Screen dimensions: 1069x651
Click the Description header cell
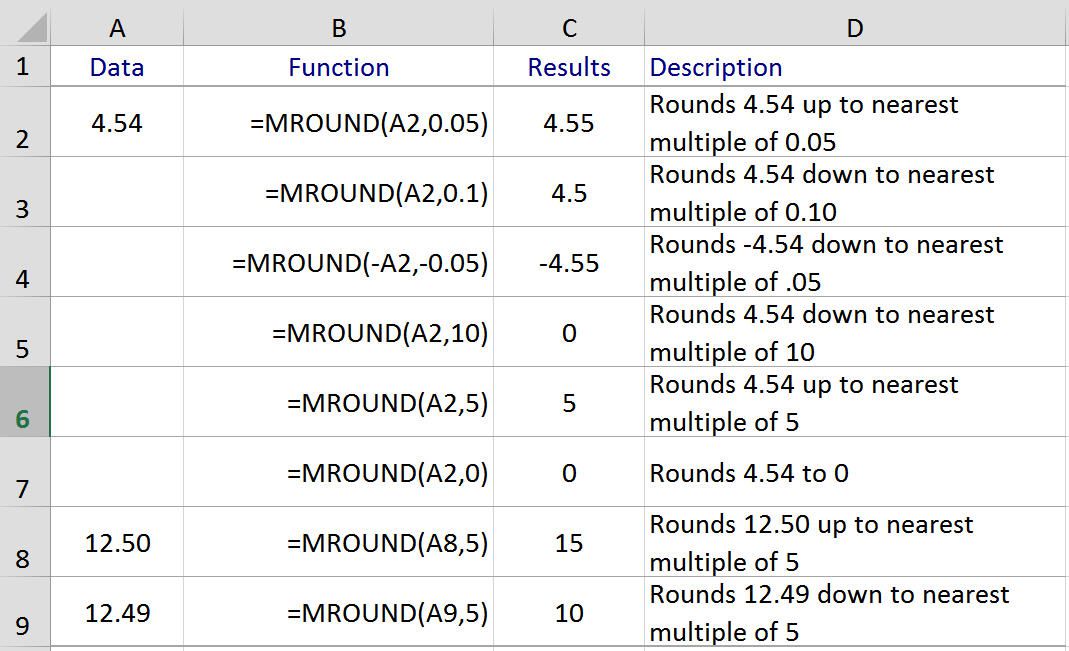(x=856, y=67)
